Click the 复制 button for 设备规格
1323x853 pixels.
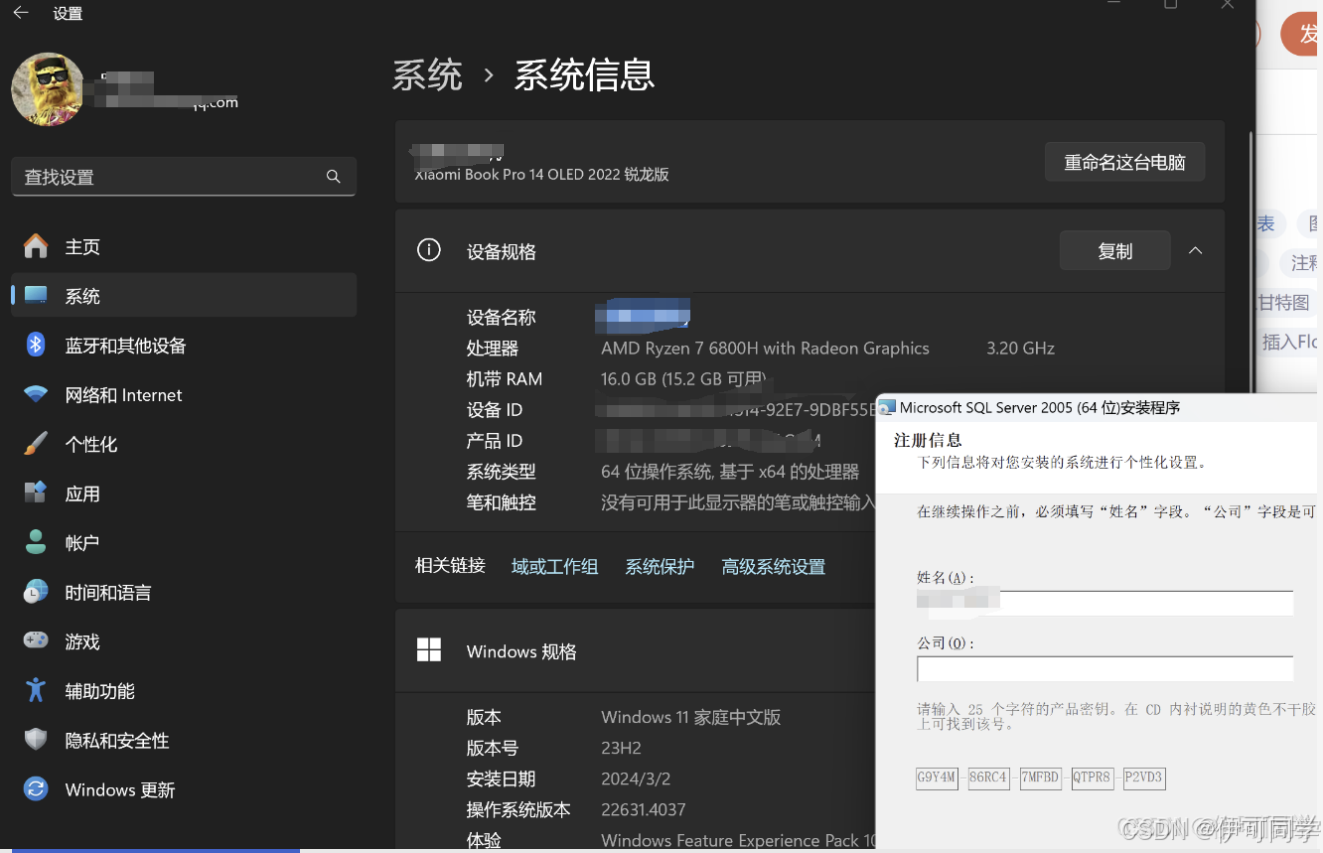click(x=1115, y=251)
